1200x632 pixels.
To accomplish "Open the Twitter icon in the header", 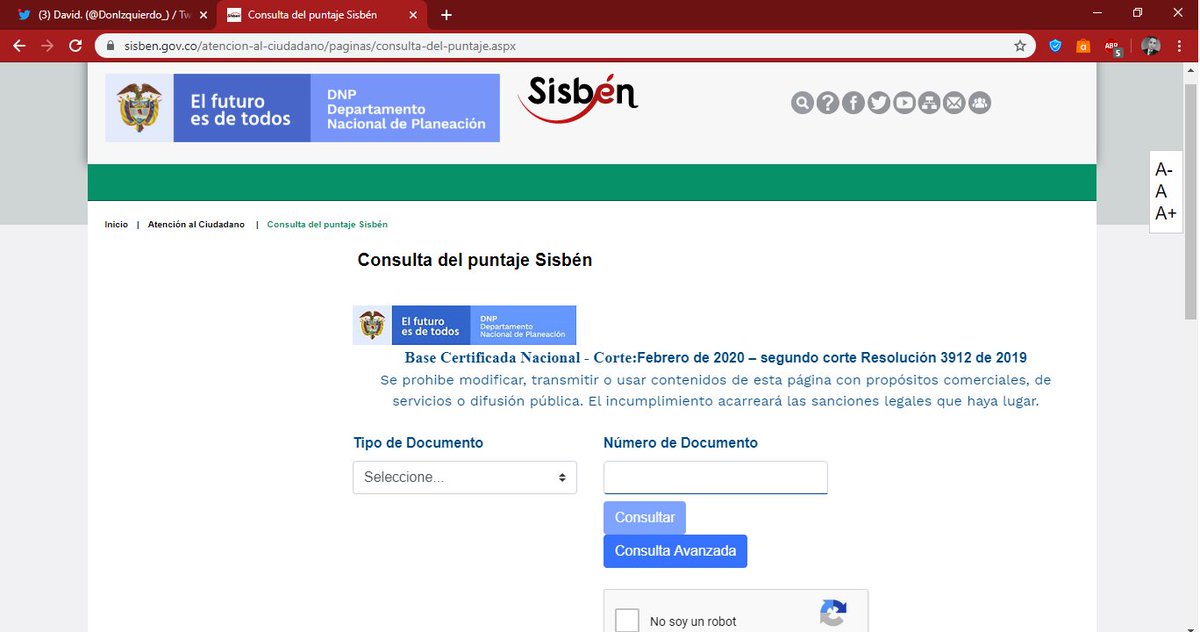I will click(879, 103).
